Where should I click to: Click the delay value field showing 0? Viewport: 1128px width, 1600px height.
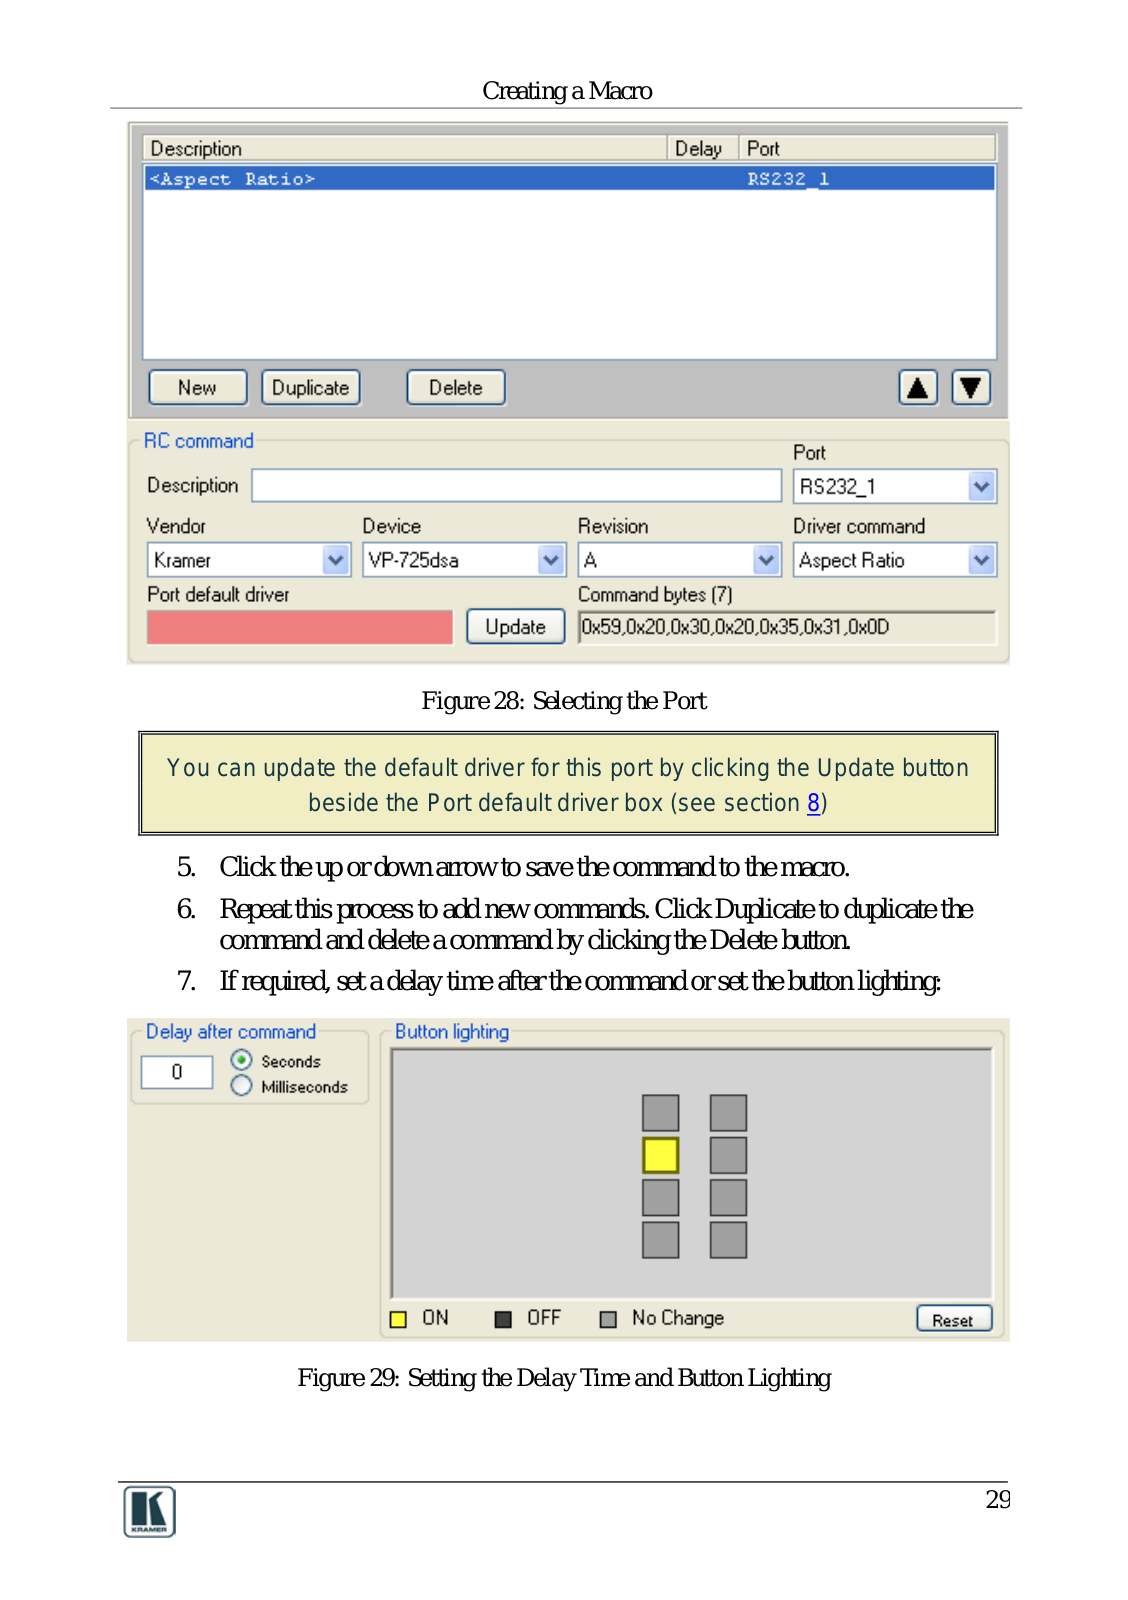coord(177,1072)
